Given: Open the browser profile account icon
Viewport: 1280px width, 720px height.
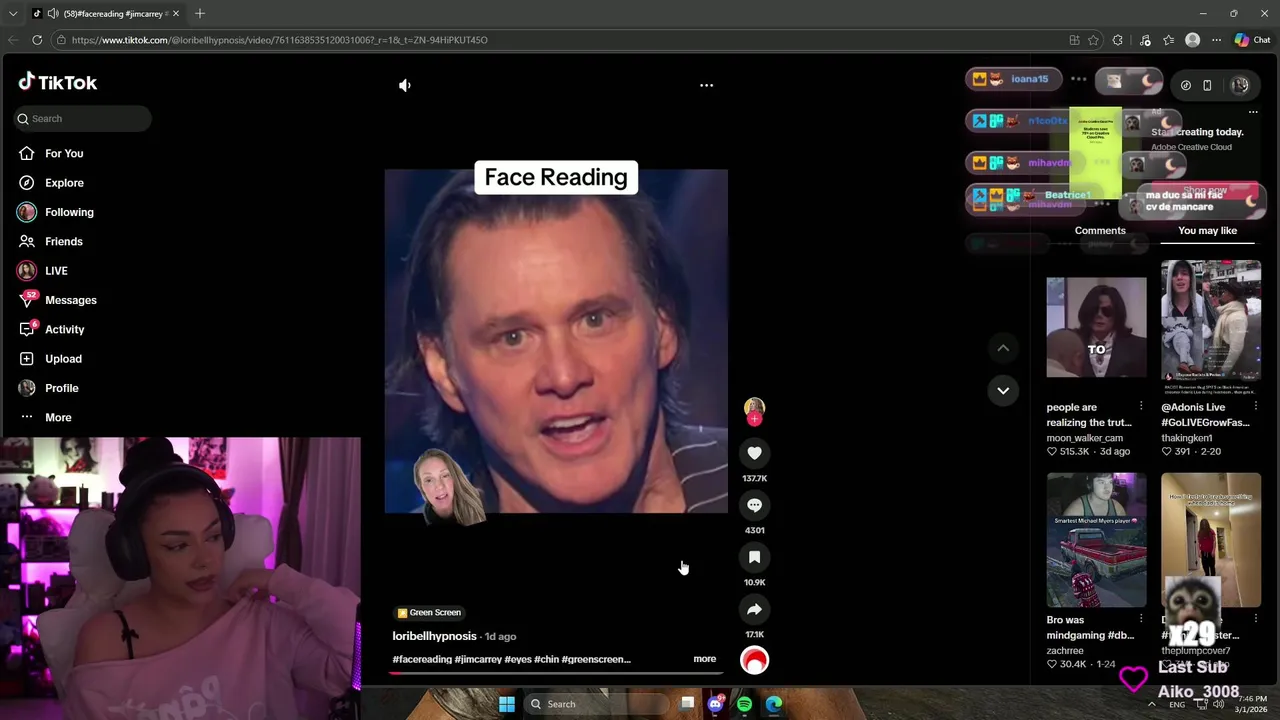Looking at the screenshot, I should 1192,40.
